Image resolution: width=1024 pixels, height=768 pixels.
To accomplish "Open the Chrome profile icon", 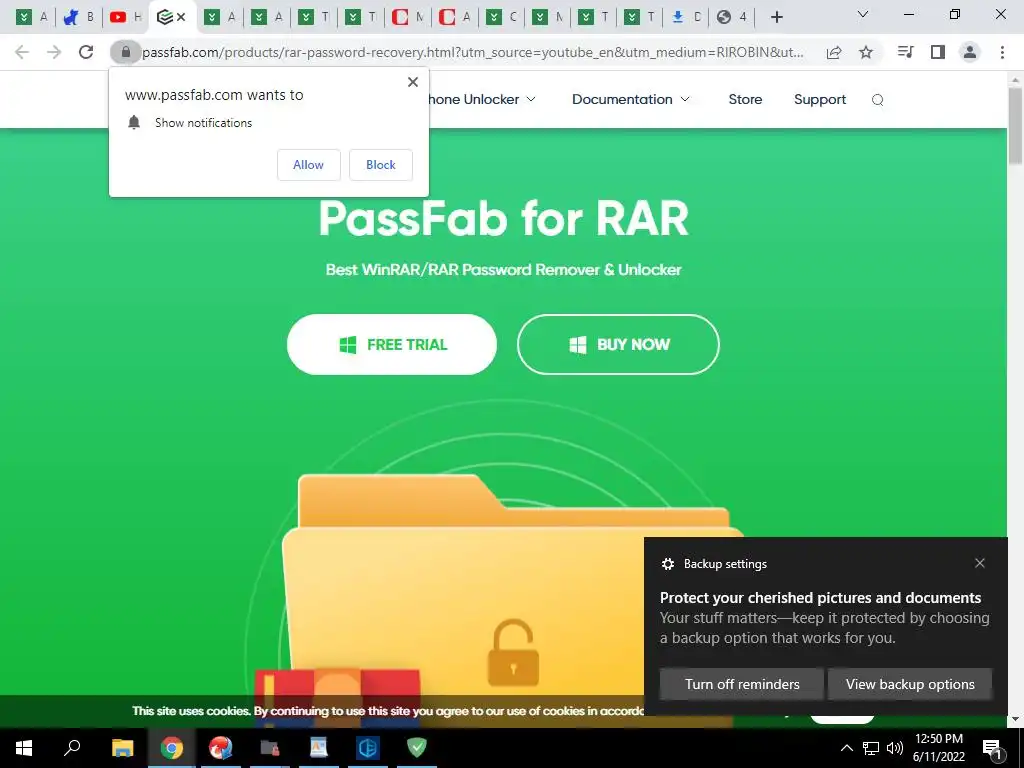I will [970, 52].
